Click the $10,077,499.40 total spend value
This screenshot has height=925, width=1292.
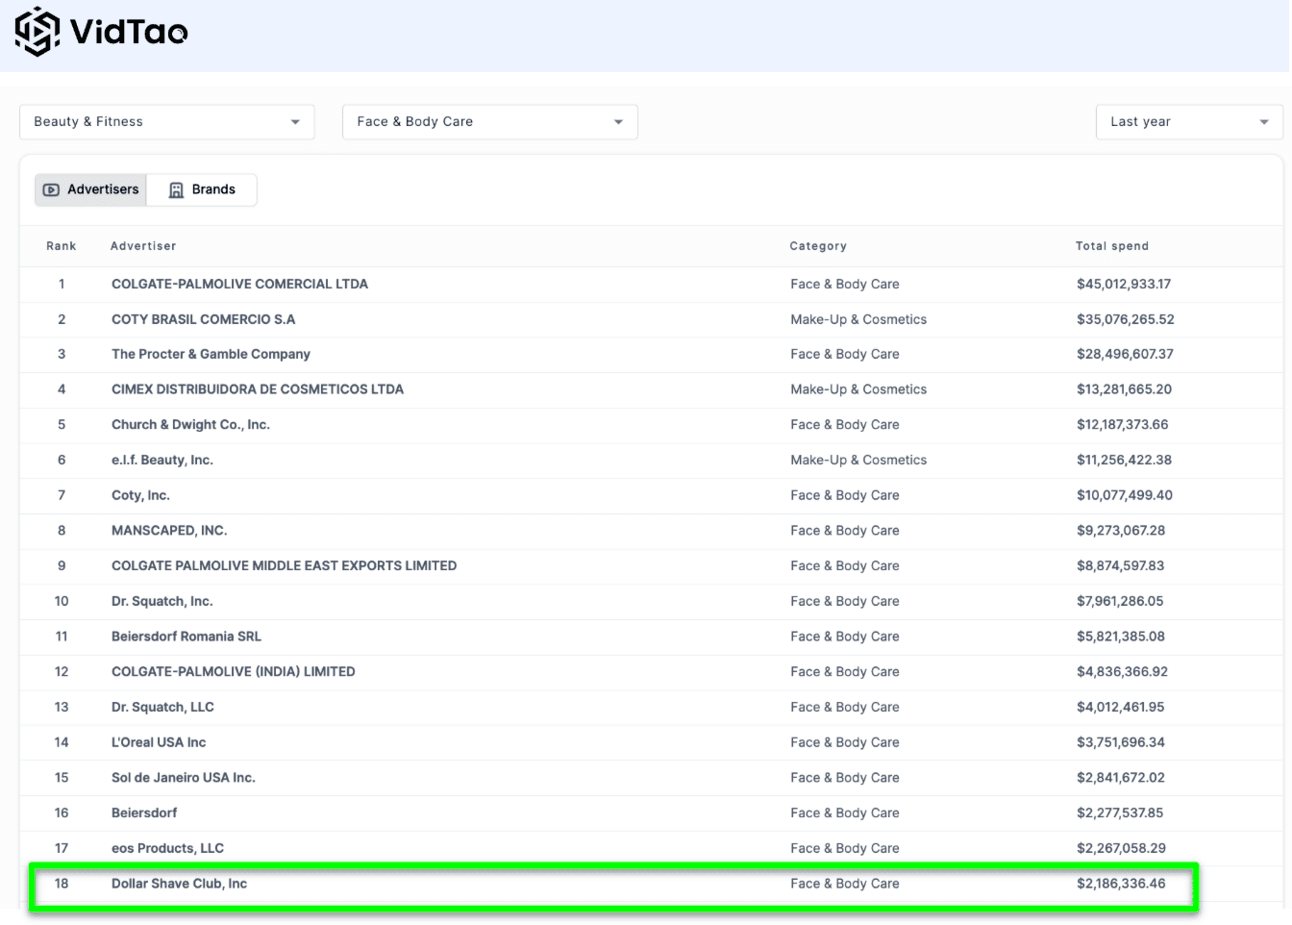coord(1125,496)
